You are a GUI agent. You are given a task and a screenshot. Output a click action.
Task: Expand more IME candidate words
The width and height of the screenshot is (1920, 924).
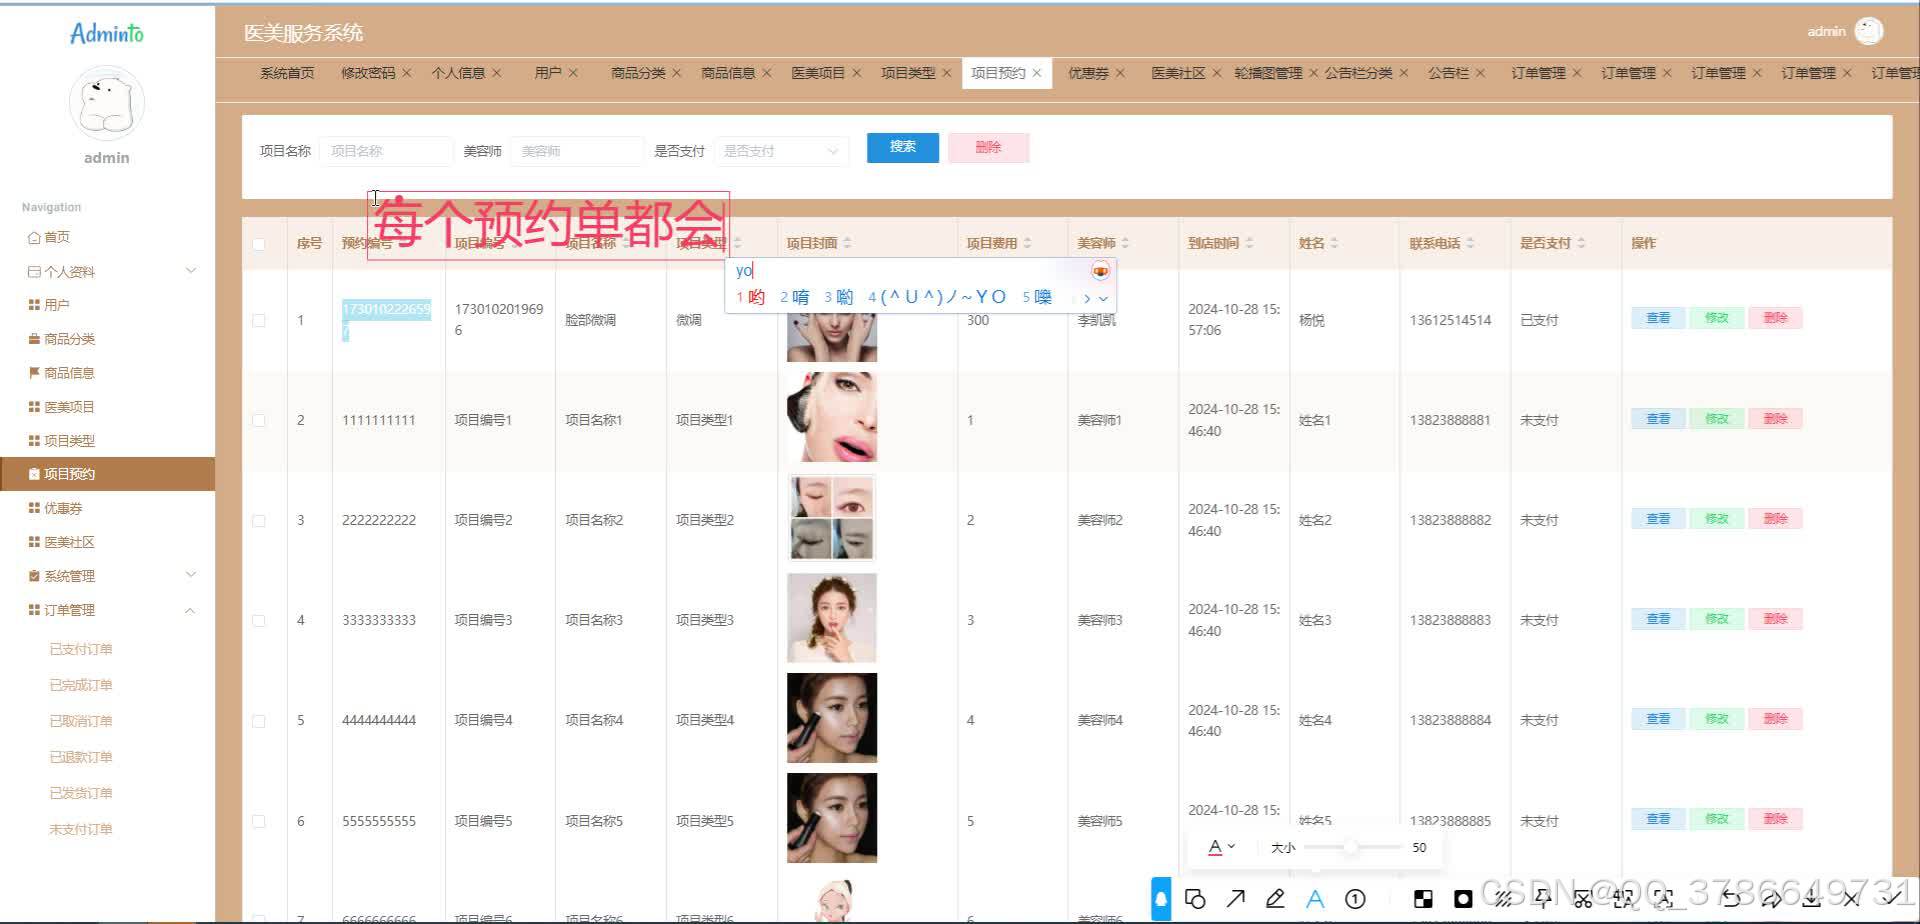pyautogui.click(x=1103, y=298)
